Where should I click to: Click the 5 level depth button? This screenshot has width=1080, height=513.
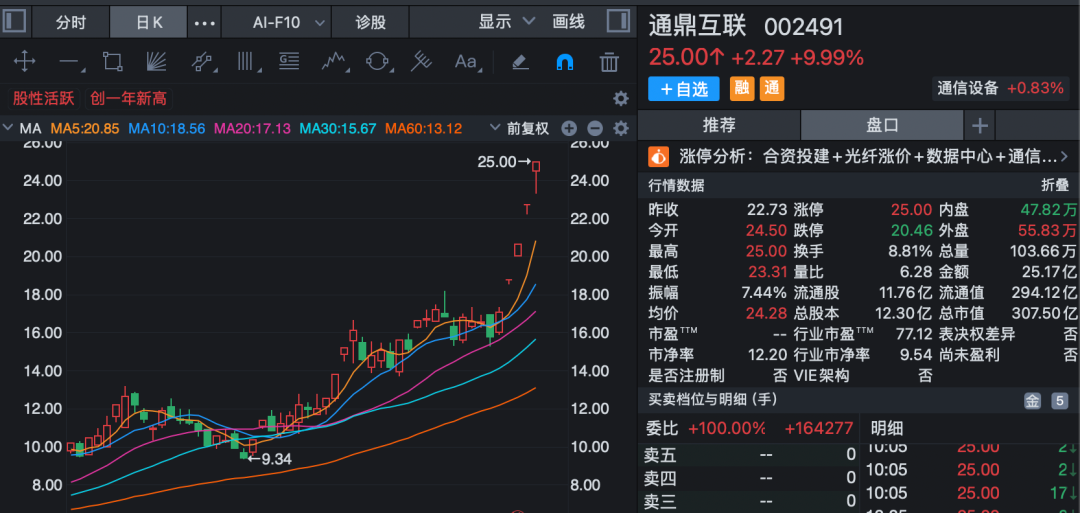pos(1059,401)
